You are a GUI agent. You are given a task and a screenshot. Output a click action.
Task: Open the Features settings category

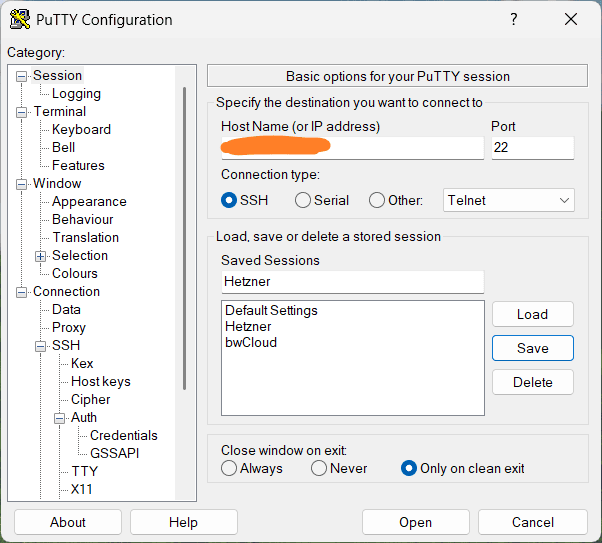(78, 166)
